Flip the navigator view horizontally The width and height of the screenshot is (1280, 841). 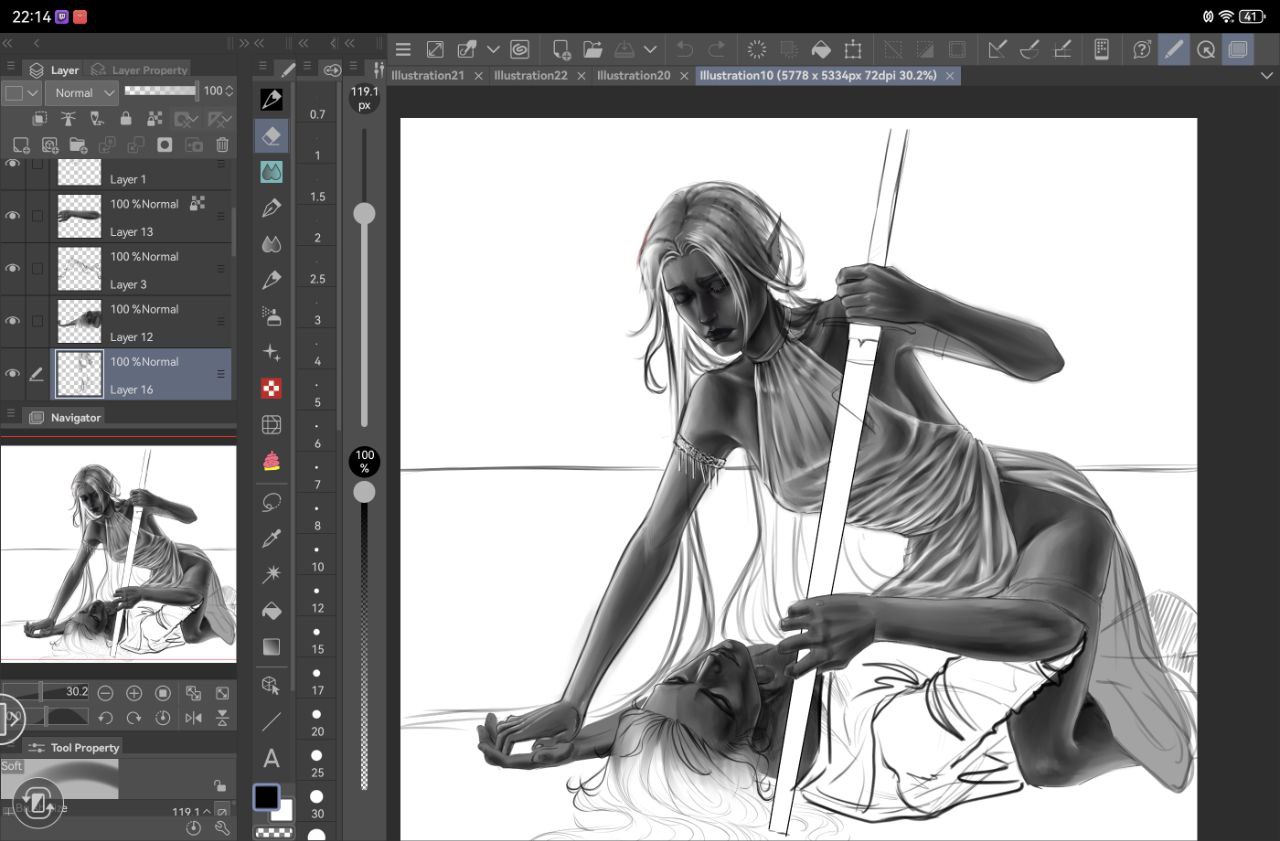pyautogui.click(x=193, y=718)
